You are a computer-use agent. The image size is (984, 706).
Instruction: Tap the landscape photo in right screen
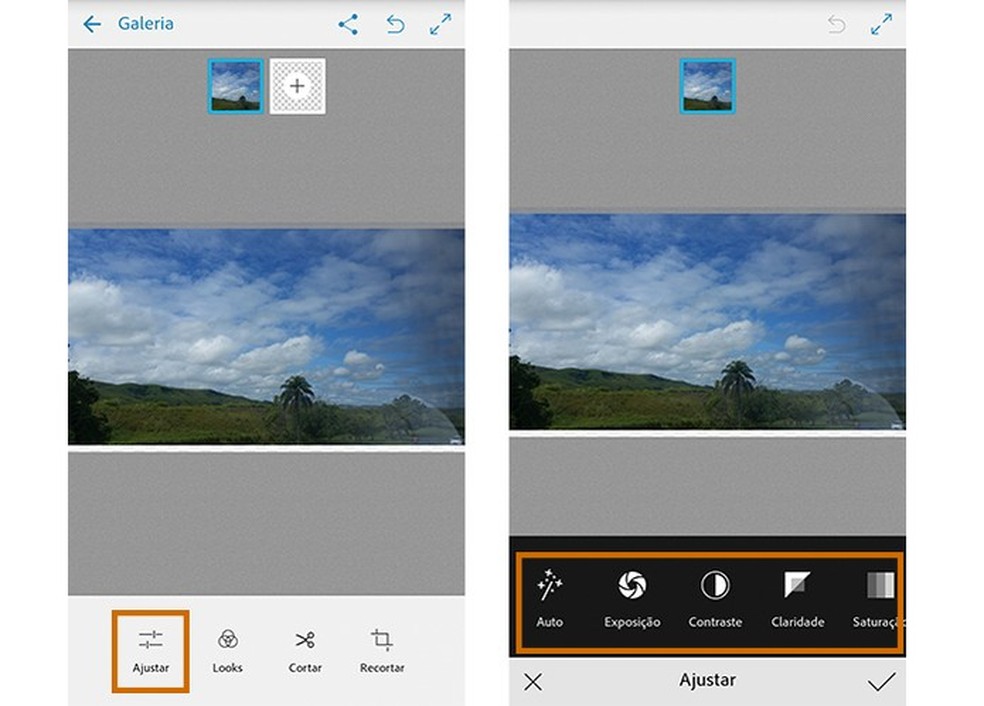707,322
